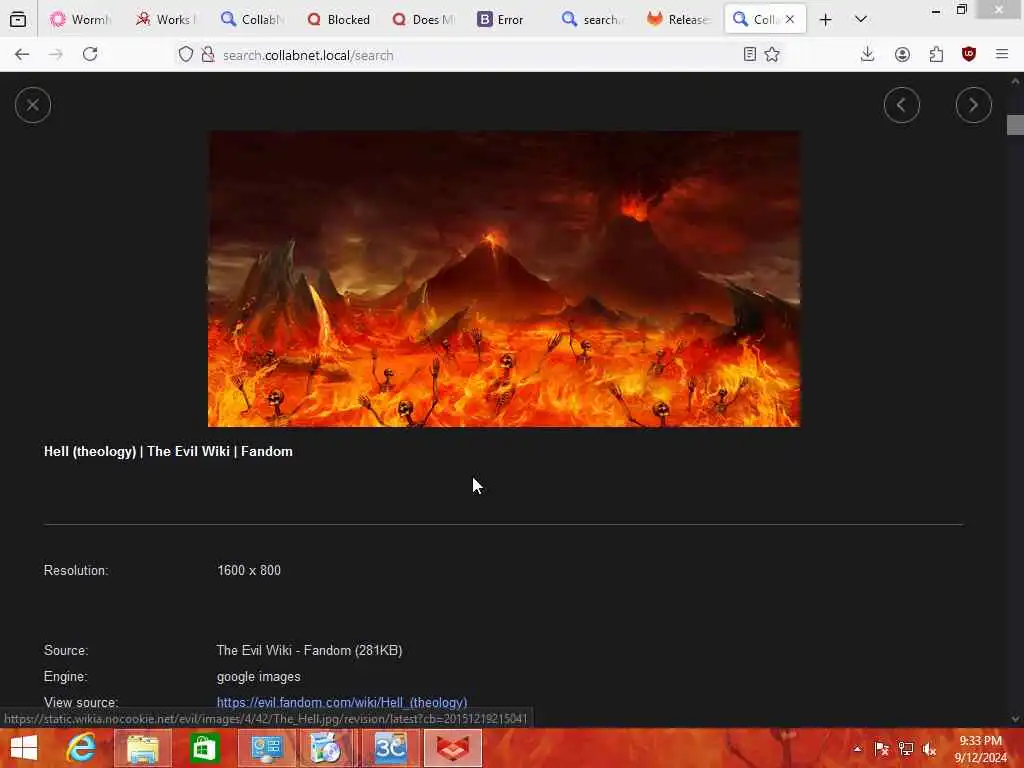Open the clock showing 9:33 PM

tap(981, 748)
